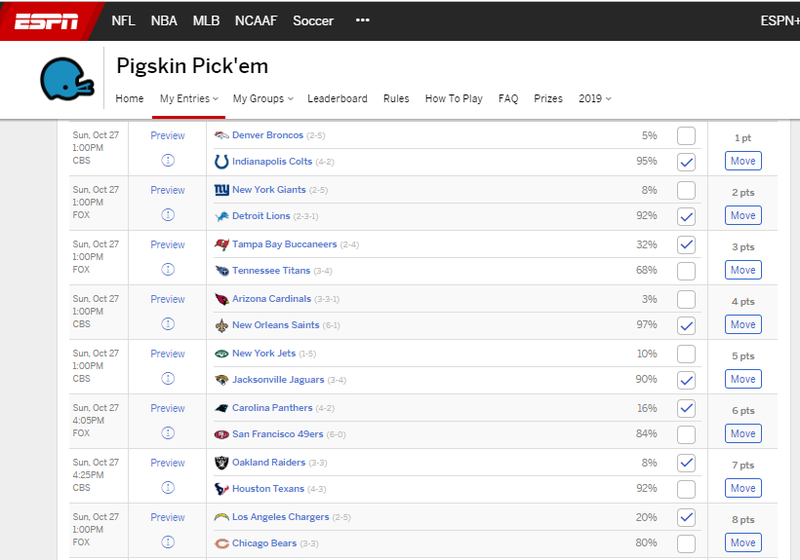
Task: Go to Pick'em Home tab
Action: point(129,98)
